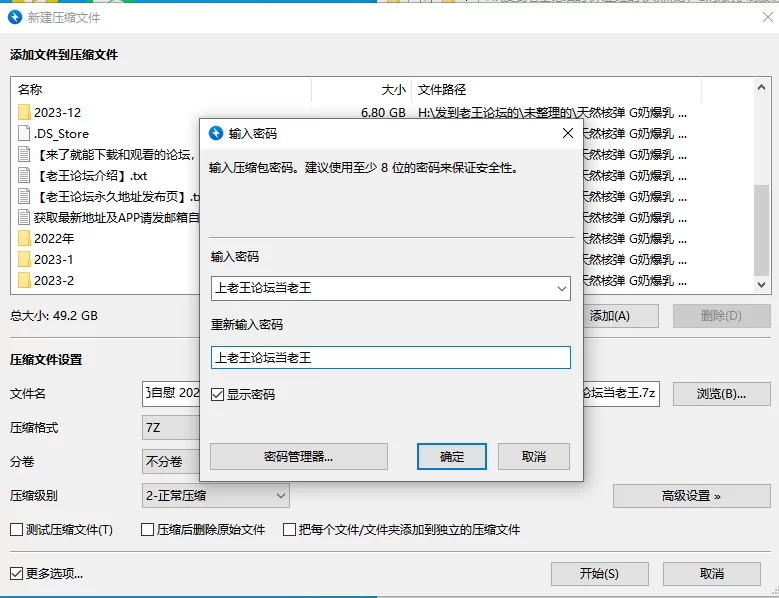Screen dimensions: 779x598
Task: Click the file icon for 老王论坛永久地址发布页
Action: coord(24,196)
